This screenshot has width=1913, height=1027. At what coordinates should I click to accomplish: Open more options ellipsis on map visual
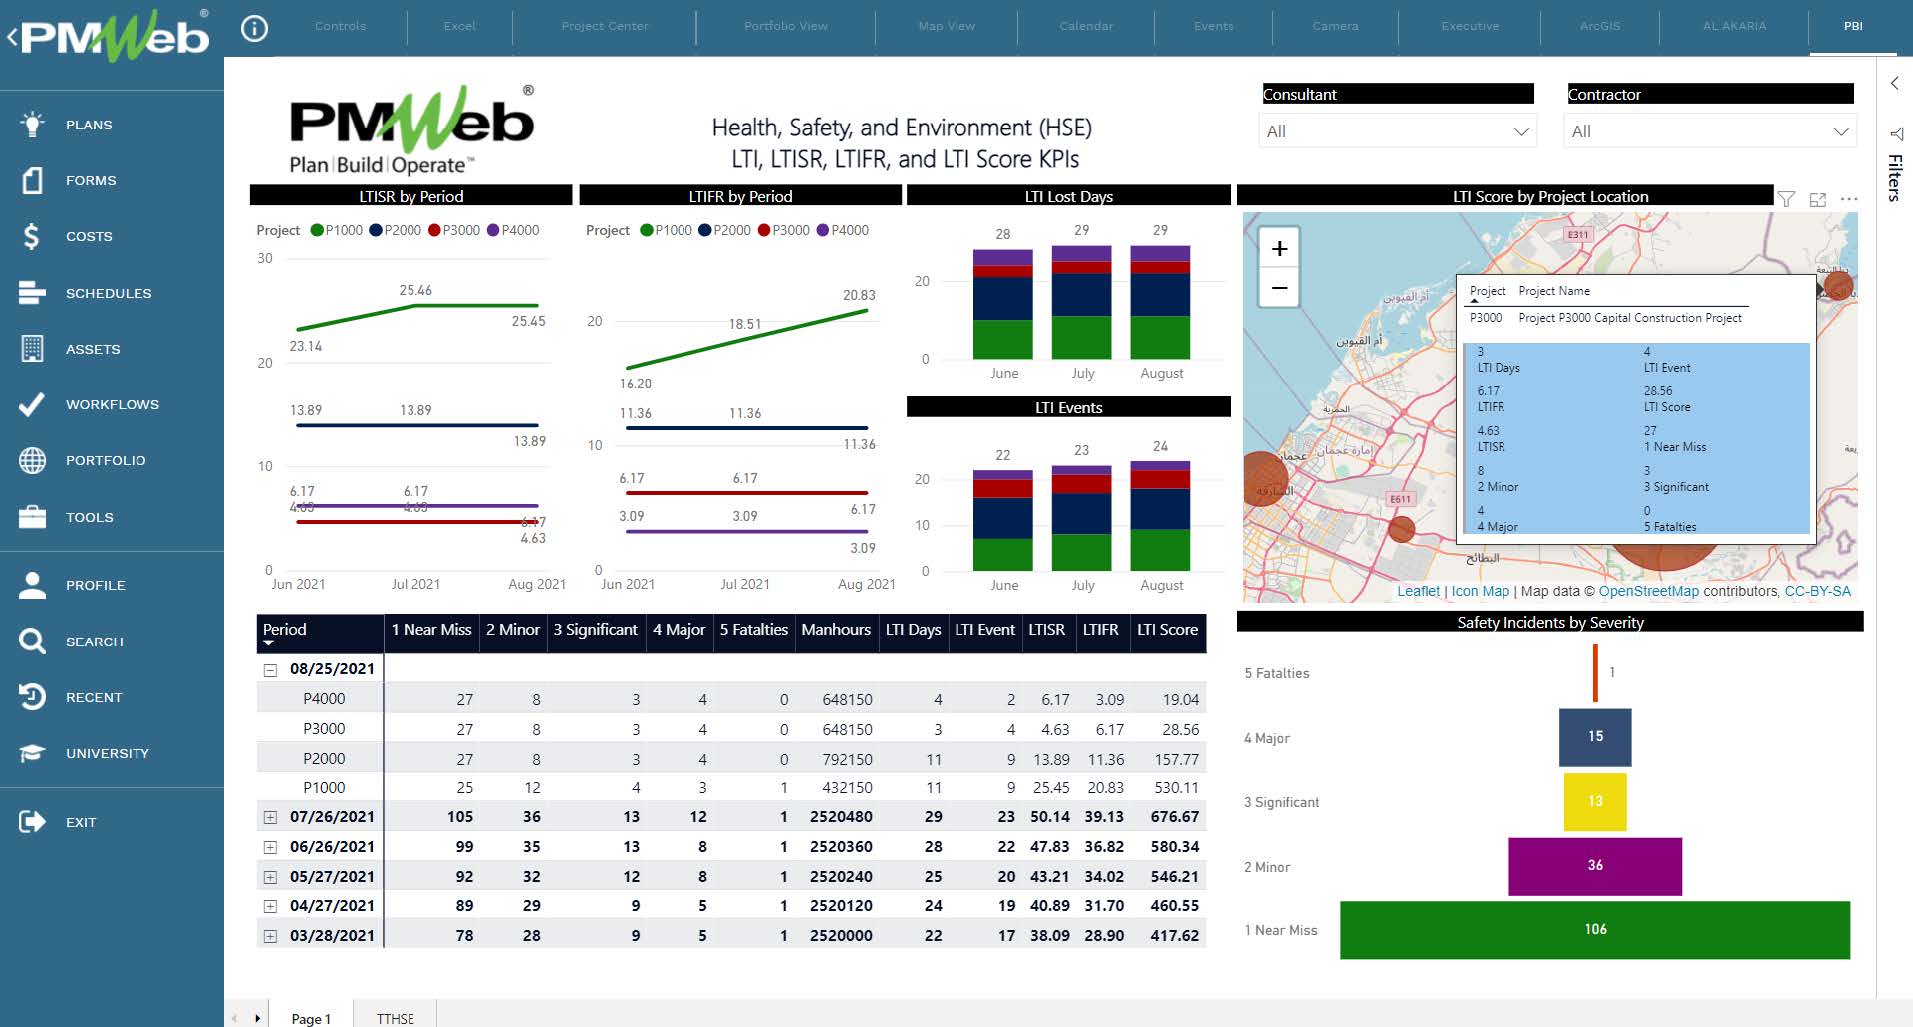click(1849, 199)
